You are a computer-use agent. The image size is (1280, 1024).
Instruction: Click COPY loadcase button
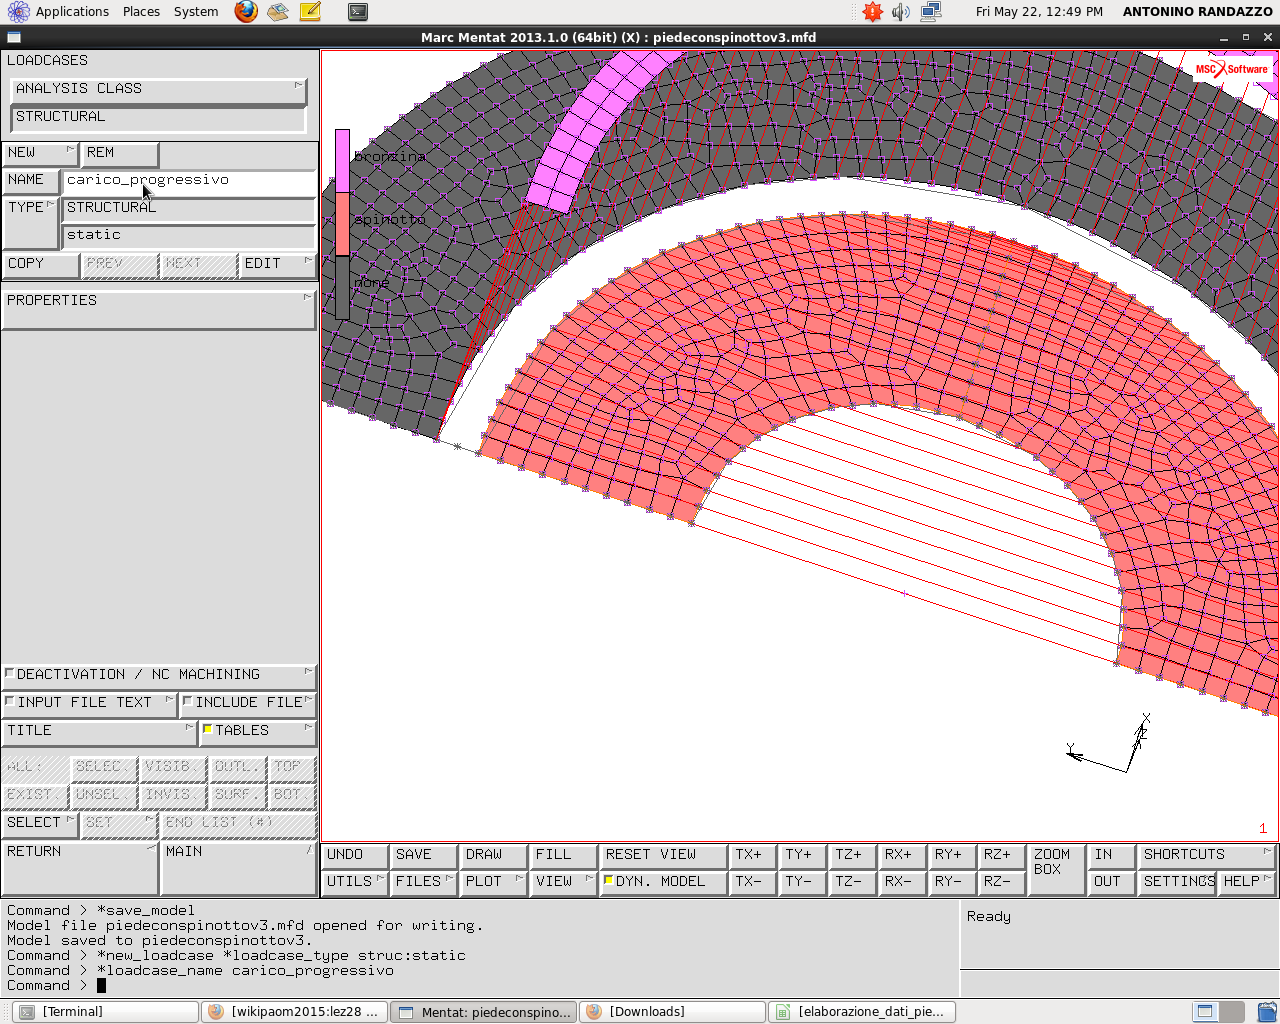coord(40,264)
